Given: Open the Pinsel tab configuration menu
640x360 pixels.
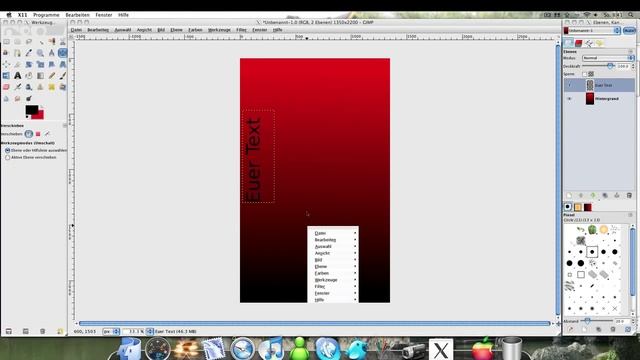Looking at the screenshot, I should (x=631, y=215).
